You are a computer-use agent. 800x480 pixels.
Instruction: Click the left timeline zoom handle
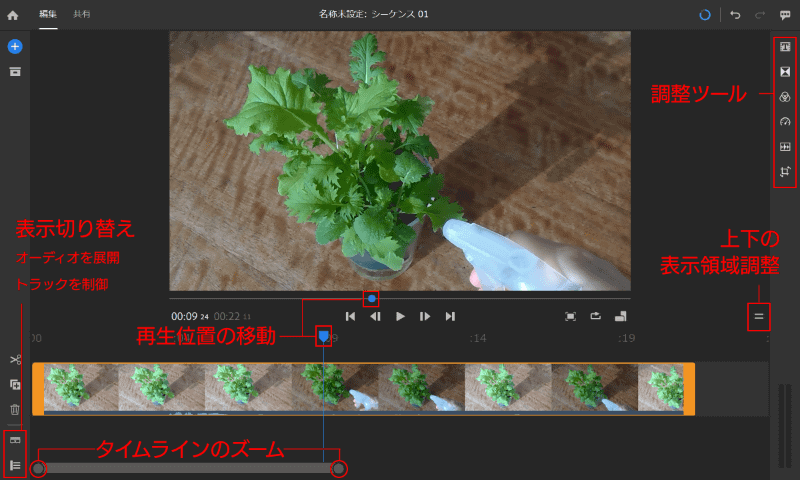click(38, 468)
